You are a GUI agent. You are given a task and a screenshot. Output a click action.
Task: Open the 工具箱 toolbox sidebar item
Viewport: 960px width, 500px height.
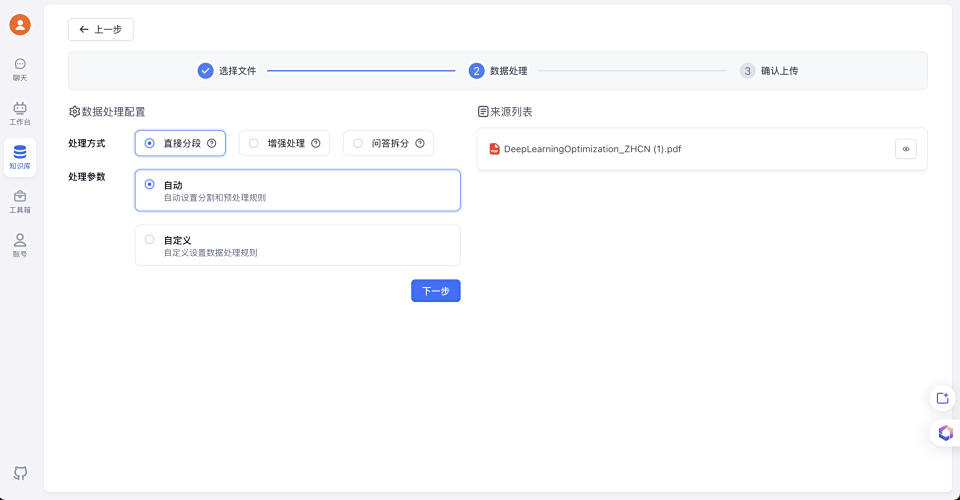tap(20, 202)
